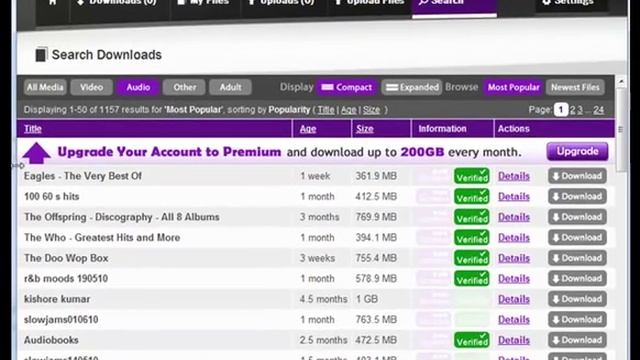Download r&b moods 190510

click(x=577, y=278)
